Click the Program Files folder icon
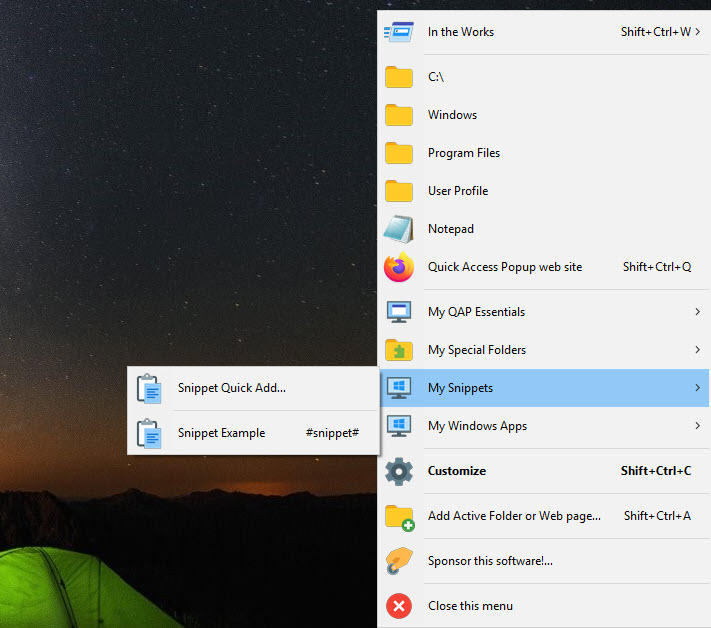This screenshot has width=711, height=628. pyautogui.click(x=399, y=153)
